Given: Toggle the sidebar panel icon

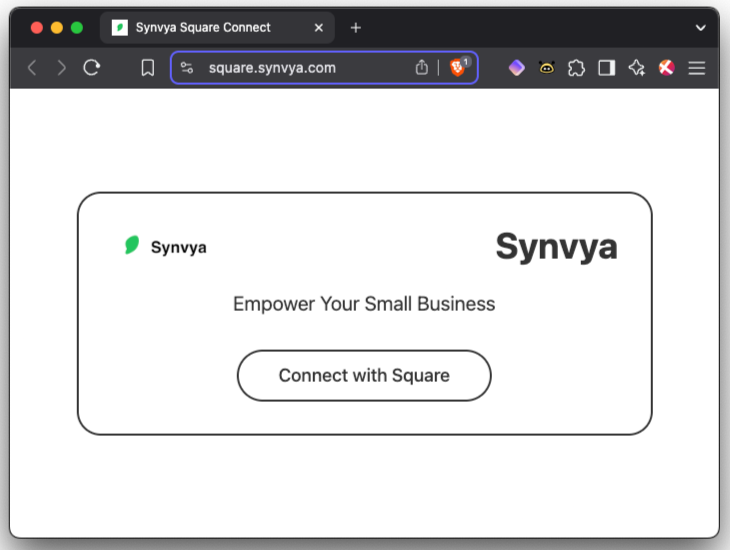Looking at the screenshot, I should point(607,68).
